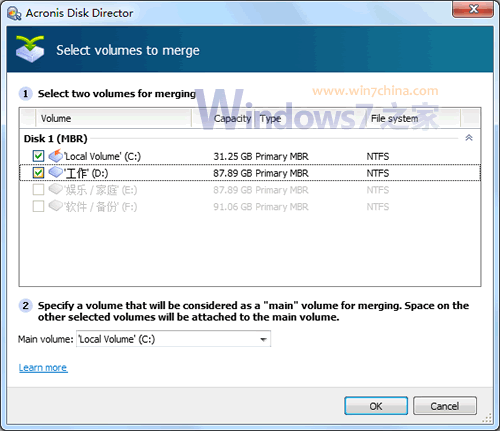Select the (F:) volume row name
Viewport: 500px width, 431px height.
100,207
